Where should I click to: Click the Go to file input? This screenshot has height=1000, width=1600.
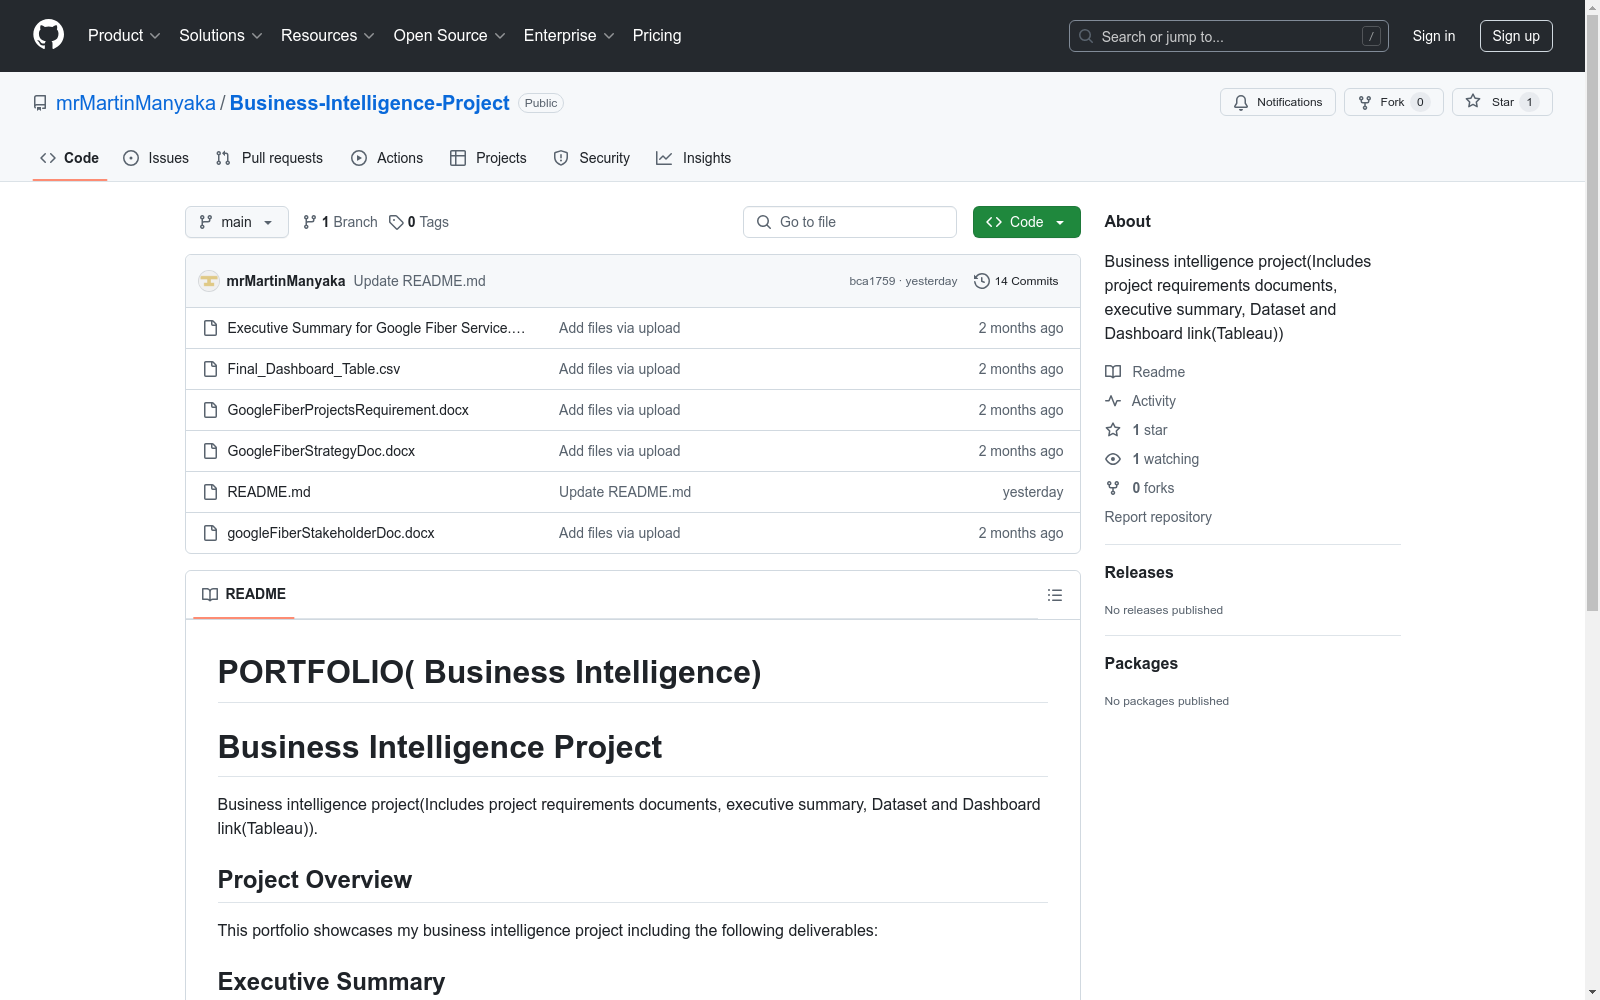coord(850,222)
